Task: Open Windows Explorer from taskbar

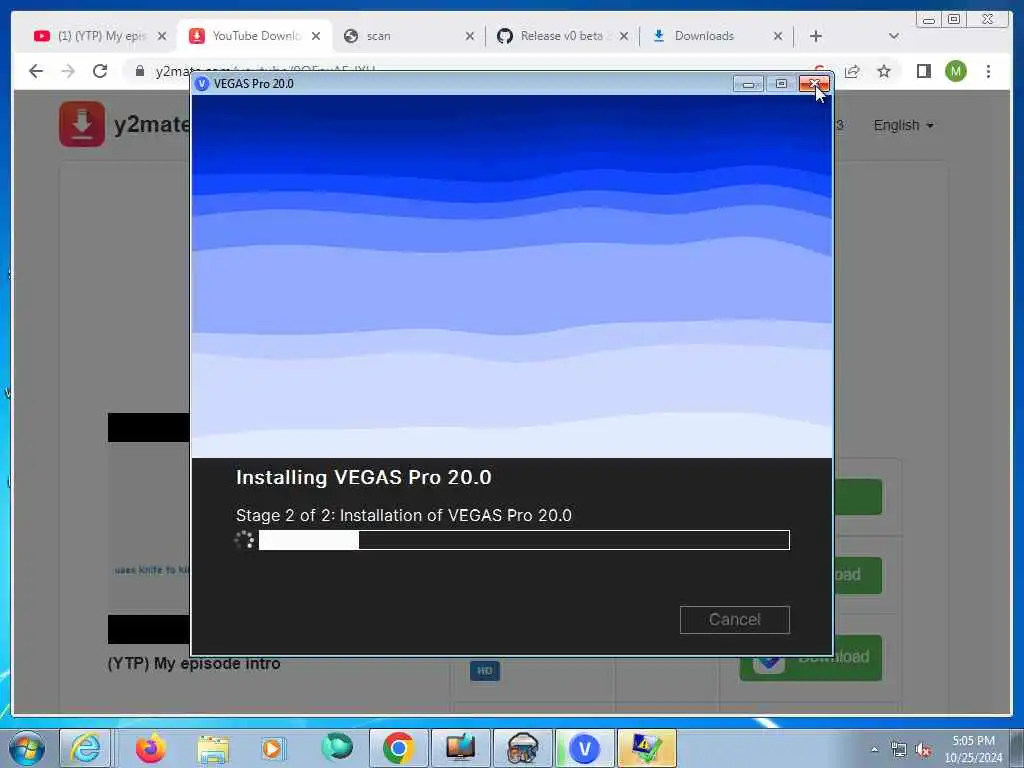Action: [x=213, y=749]
